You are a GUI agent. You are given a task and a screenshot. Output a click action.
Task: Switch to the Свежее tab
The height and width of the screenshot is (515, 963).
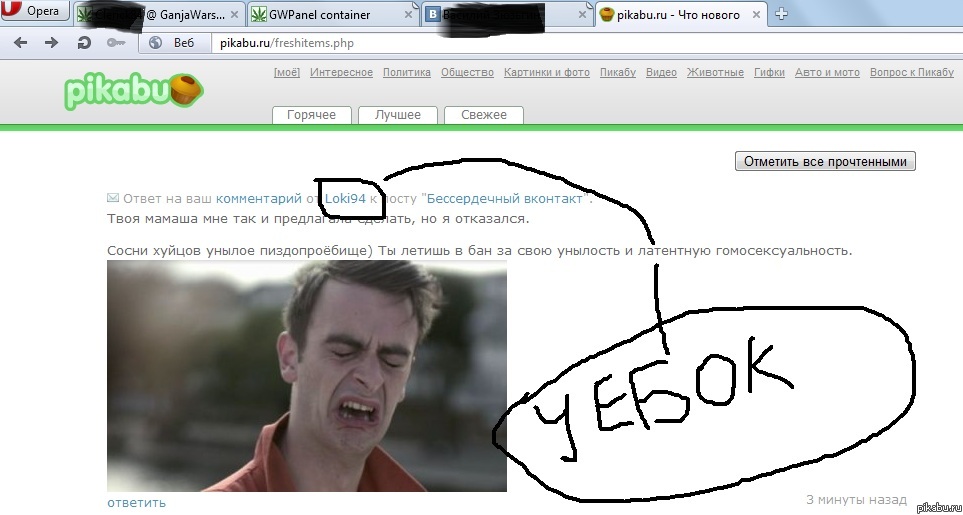[484, 115]
